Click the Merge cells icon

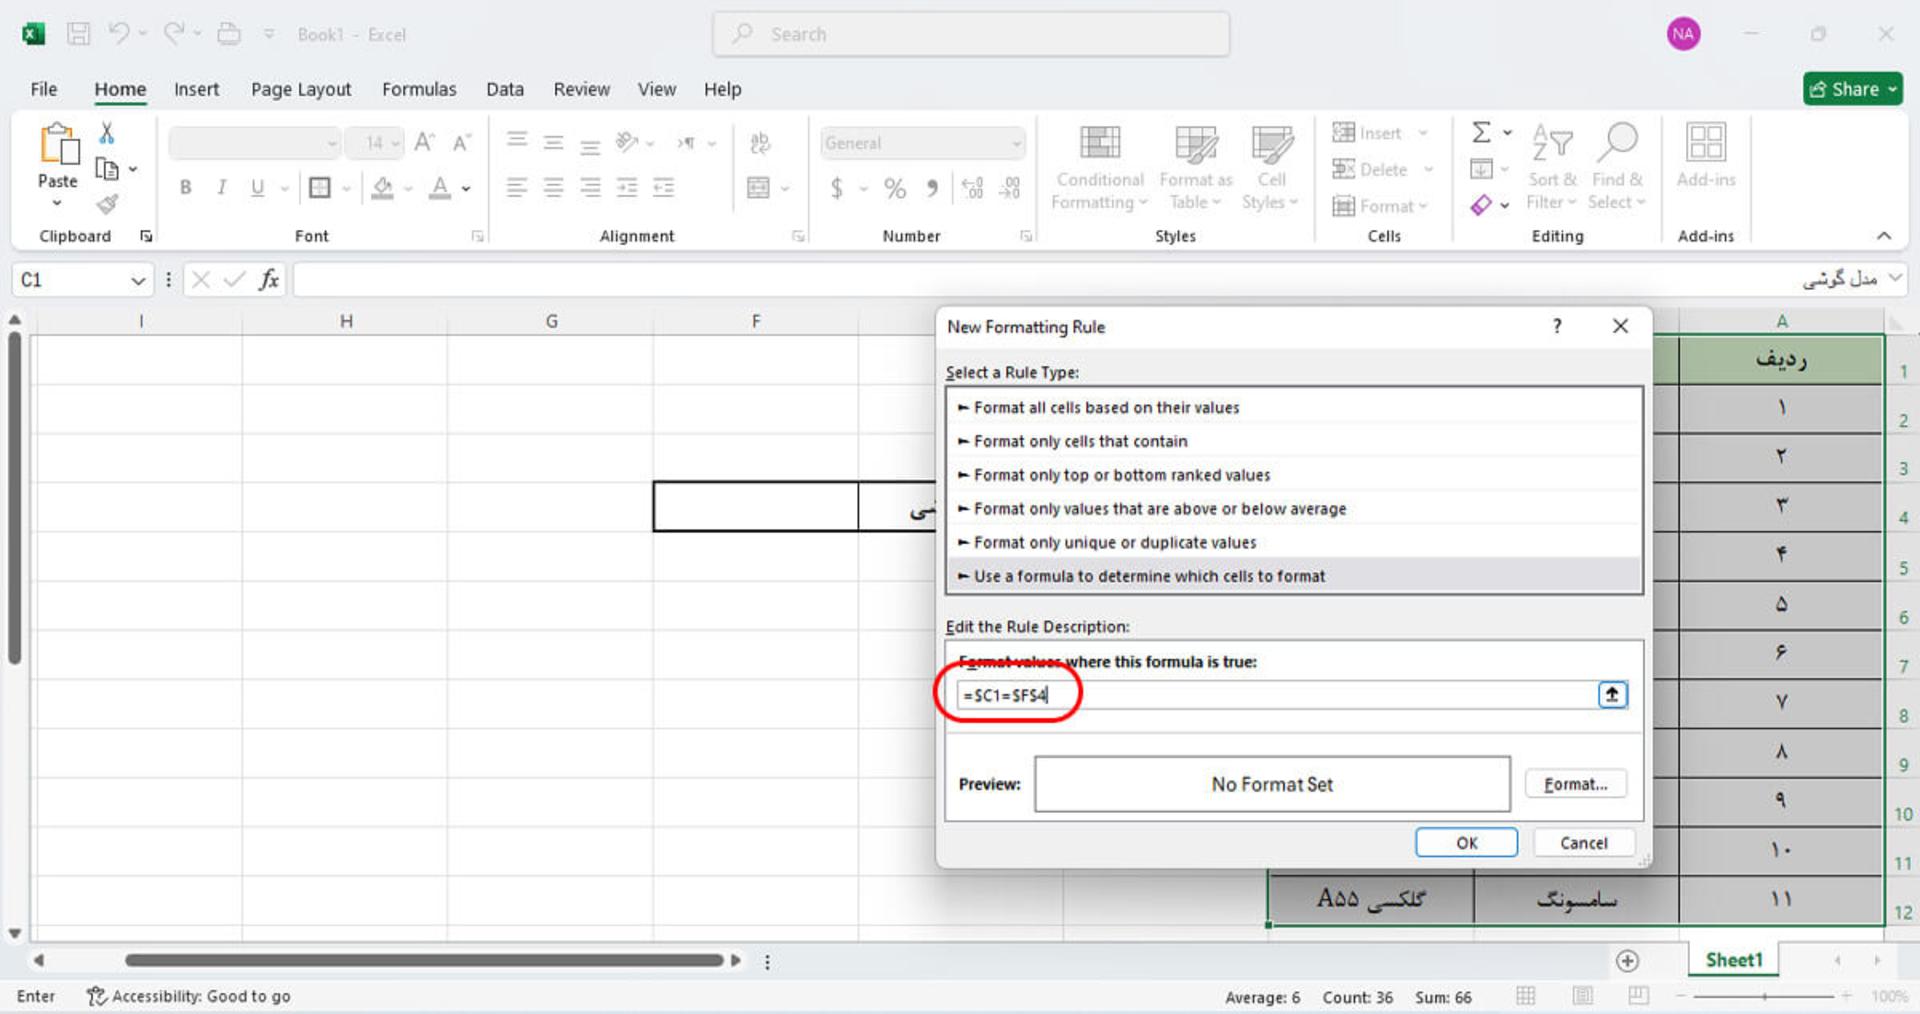[x=759, y=187]
